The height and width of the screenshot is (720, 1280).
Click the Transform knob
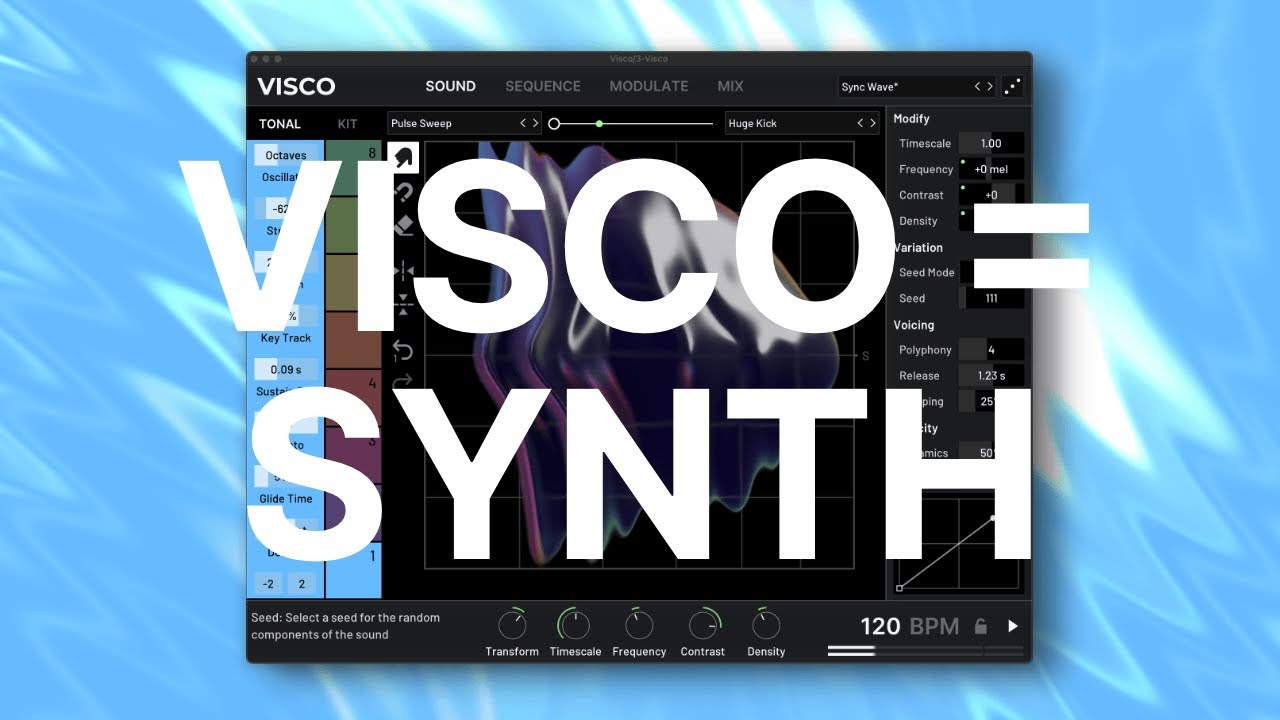(x=512, y=626)
